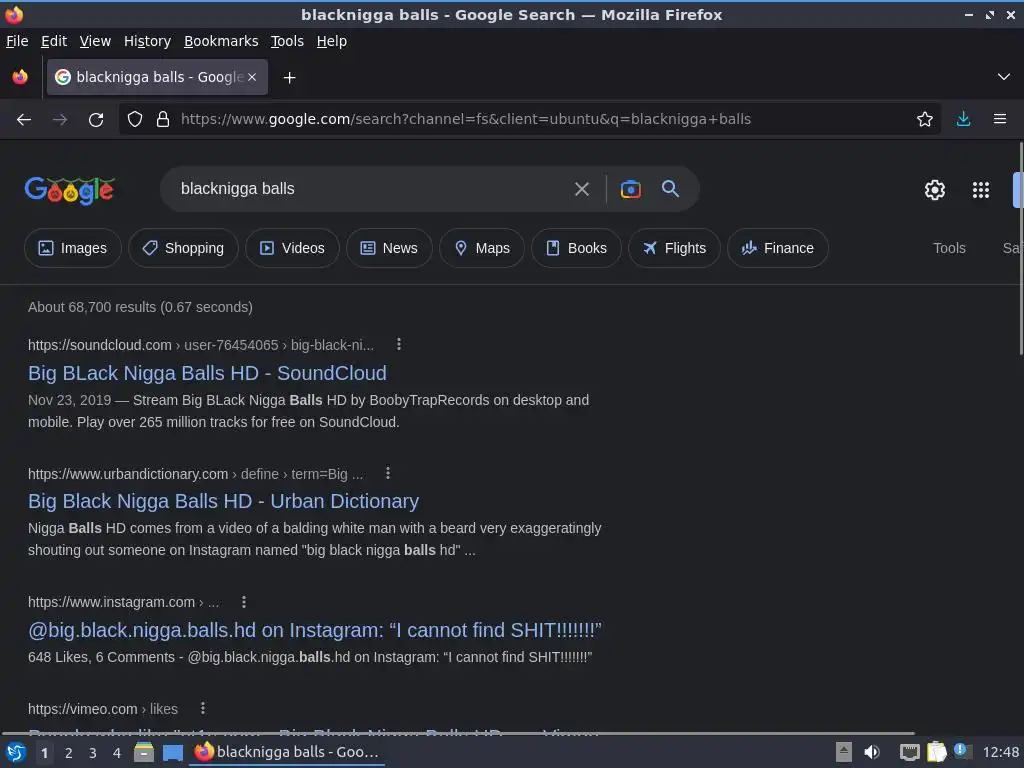The width and height of the screenshot is (1024, 768).
Task: Open the network tray icon
Action: point(909,752)
